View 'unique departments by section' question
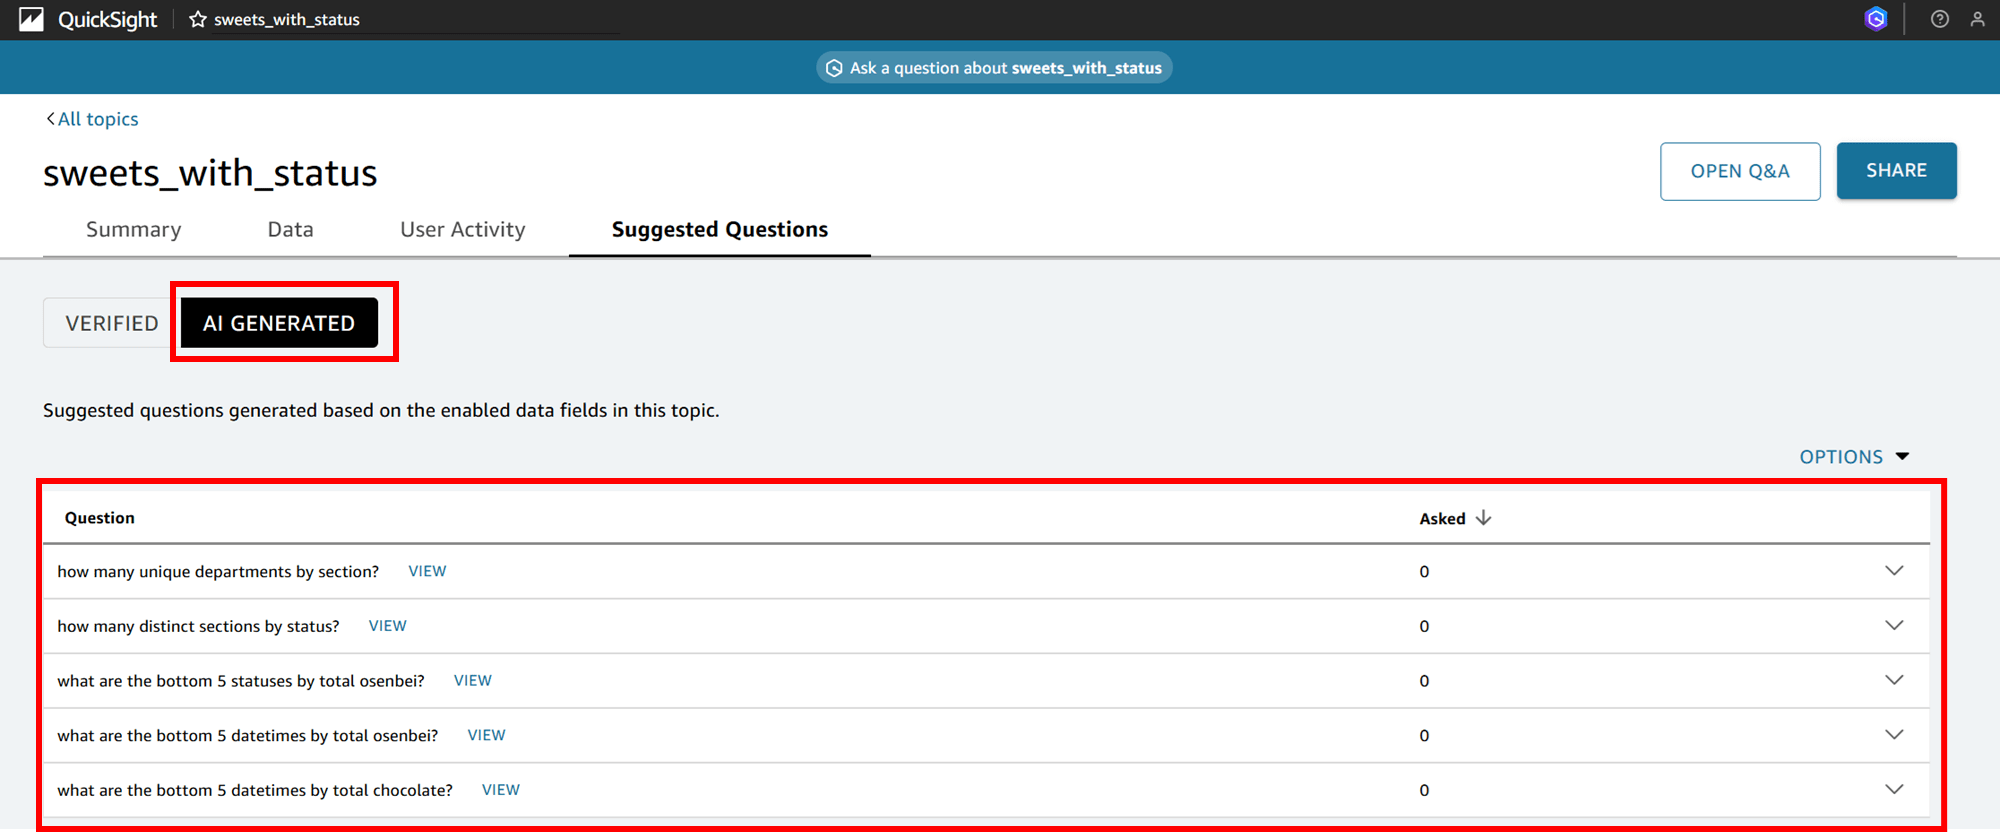Screen dimensions: 2000x832 pyautogui.click(x=427, y=571)
